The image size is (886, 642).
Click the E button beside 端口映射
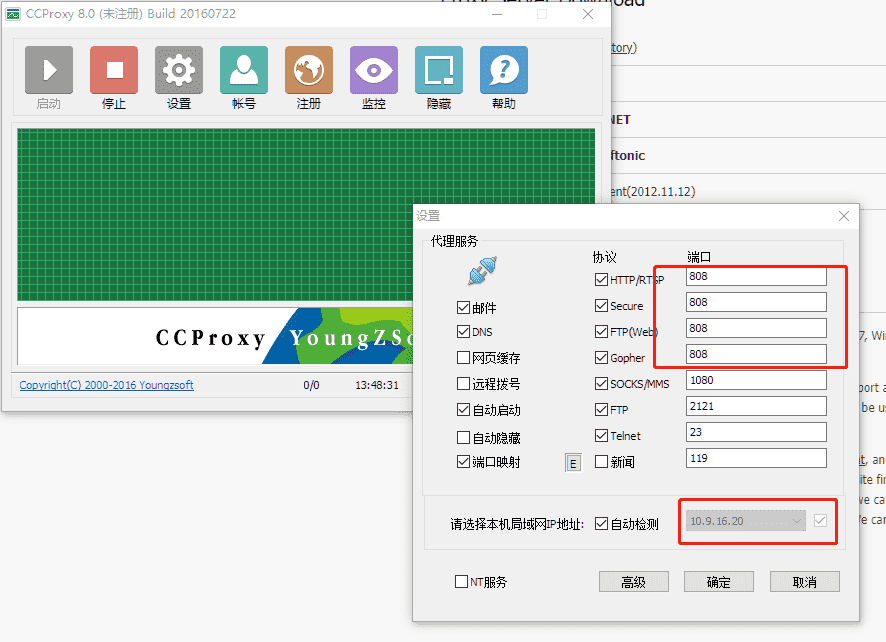click(x=573, y=463)
